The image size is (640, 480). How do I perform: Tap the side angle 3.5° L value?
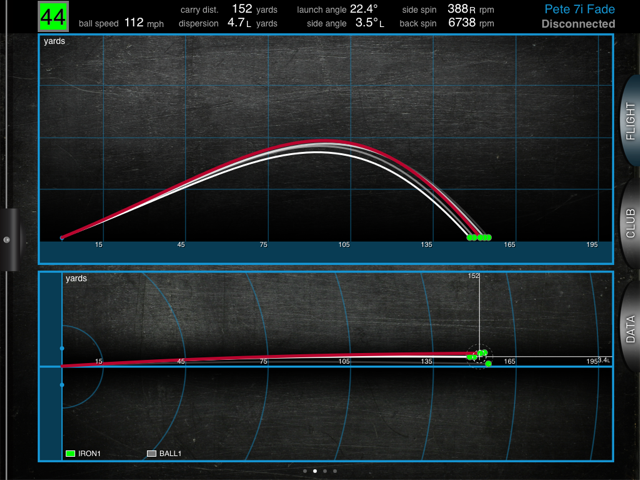click(370, 22)
